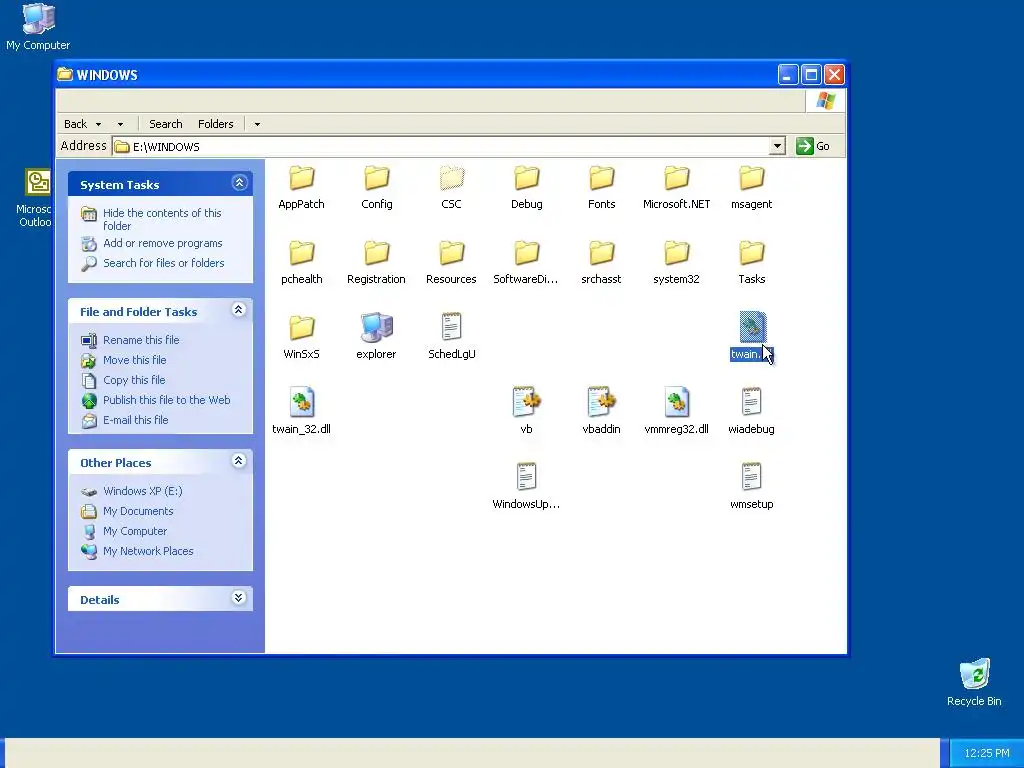Collapse the File and Folder Tasks panel
Viewport: 1024px width, 768px height.
(239, 310)
